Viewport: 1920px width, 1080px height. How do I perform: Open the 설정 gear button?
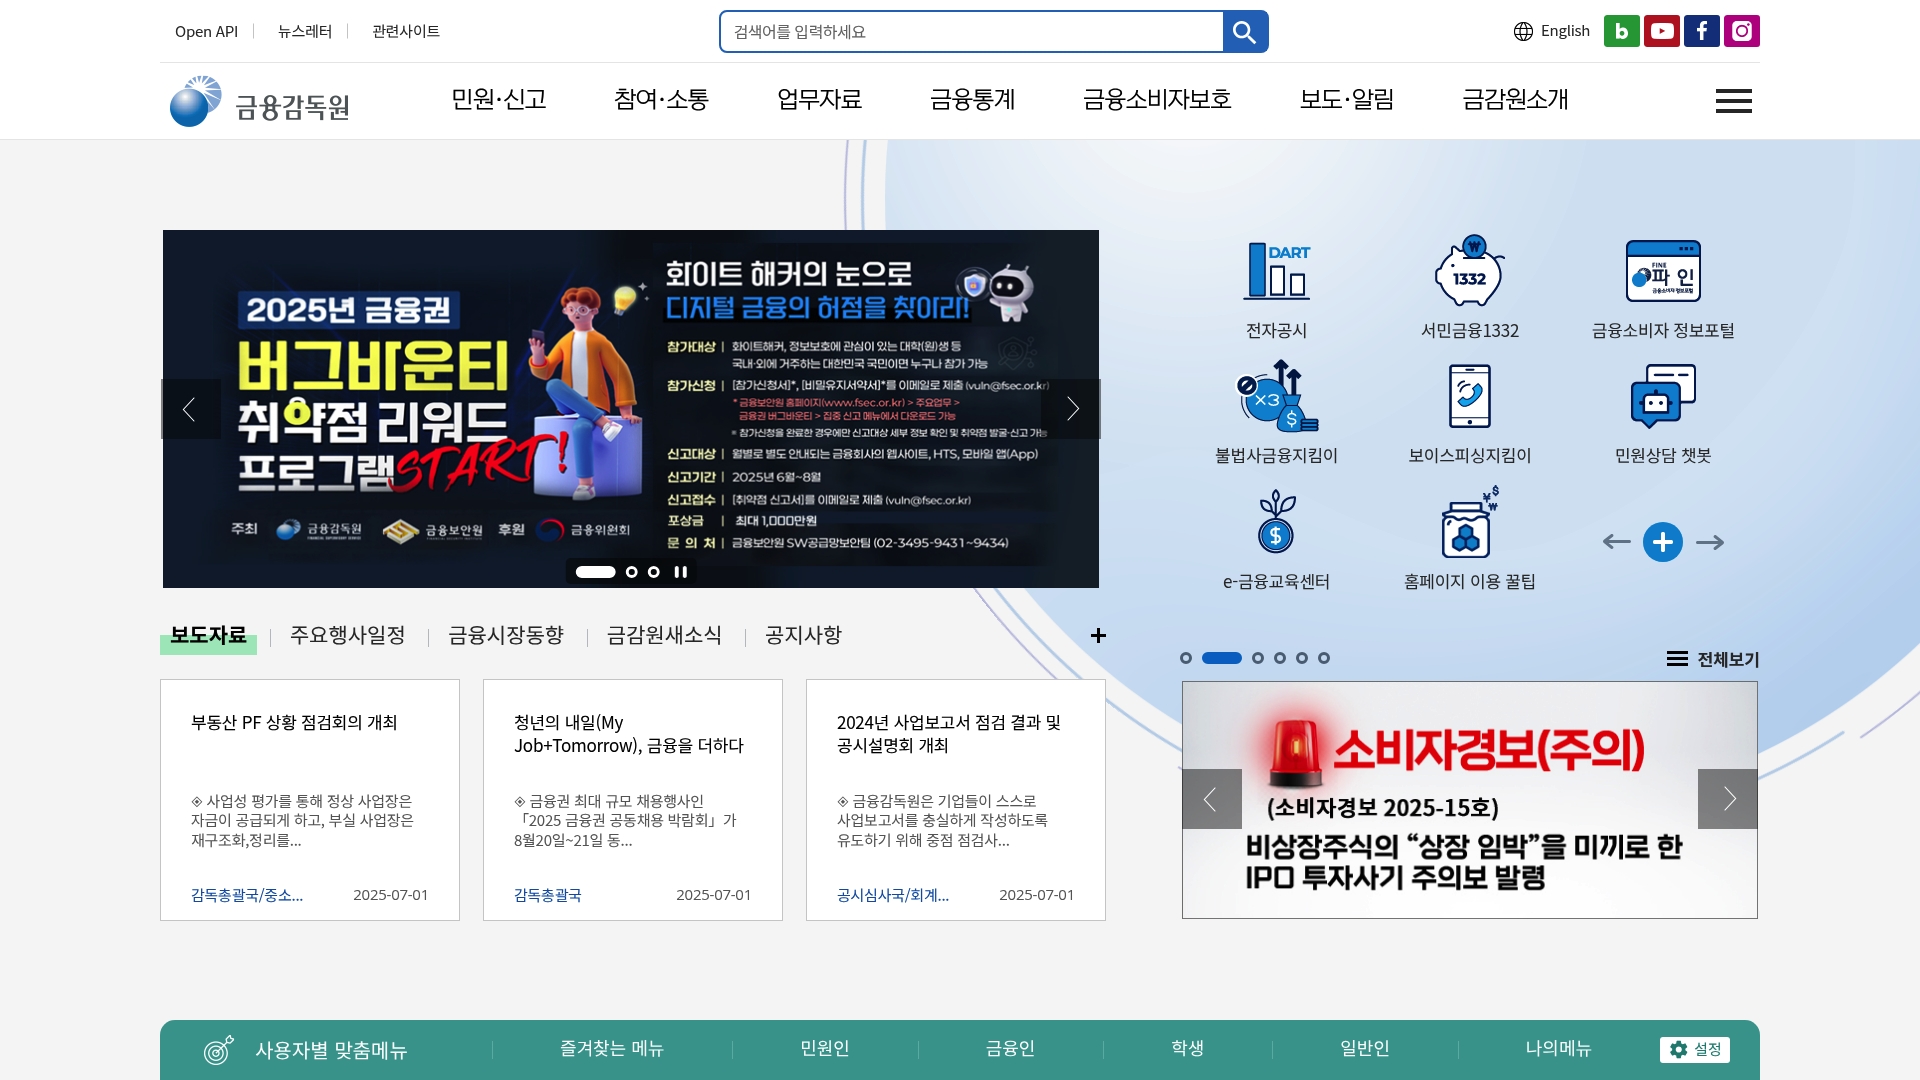(1695, 1049)
